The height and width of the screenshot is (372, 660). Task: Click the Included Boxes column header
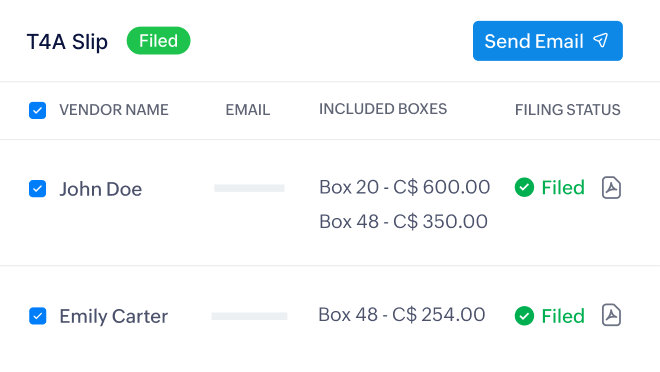383,109
